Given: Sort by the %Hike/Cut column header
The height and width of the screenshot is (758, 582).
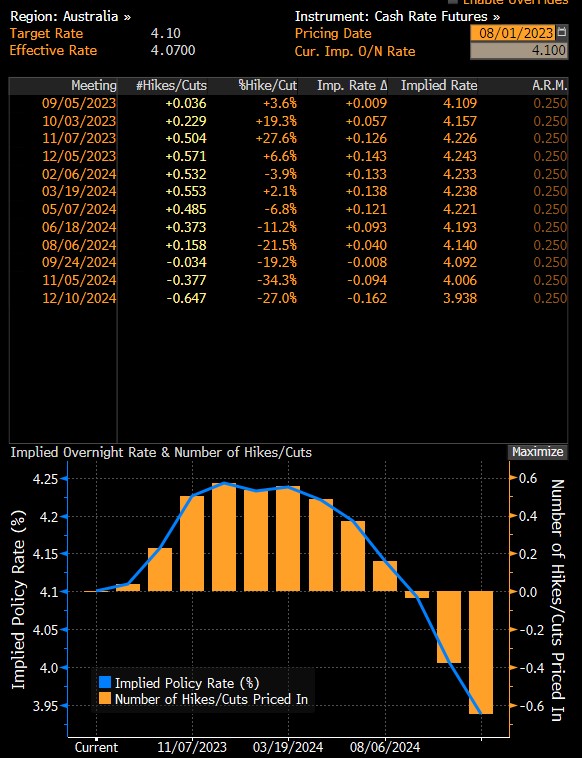Looking at the screenshot, I should coord(267,86).
